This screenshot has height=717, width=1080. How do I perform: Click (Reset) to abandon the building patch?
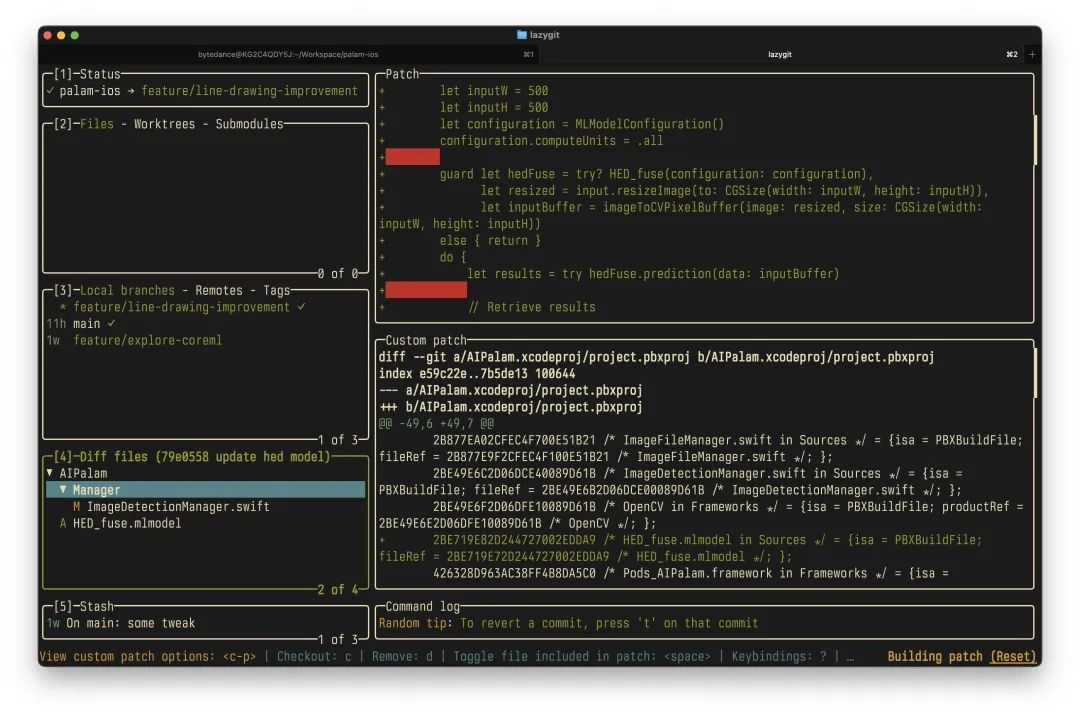(x=1013, y=656)
